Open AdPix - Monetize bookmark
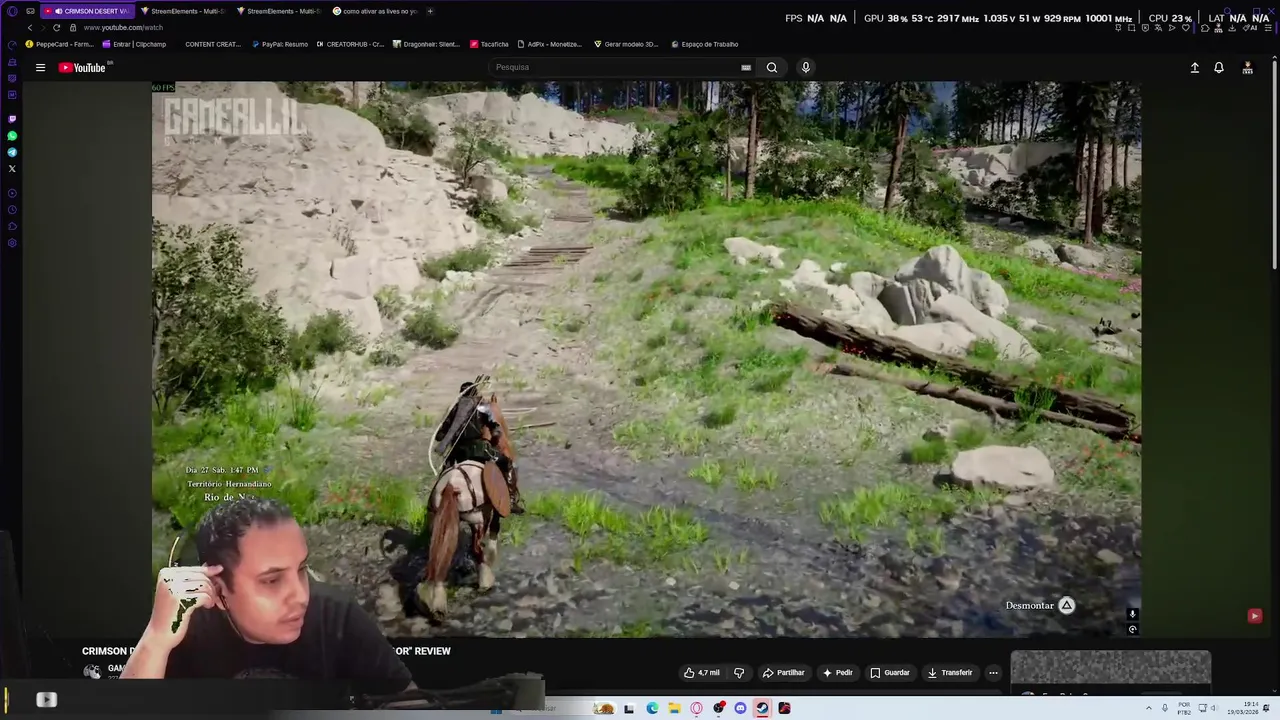This screenshot has width=1280, height=720. tap(549, 44)
